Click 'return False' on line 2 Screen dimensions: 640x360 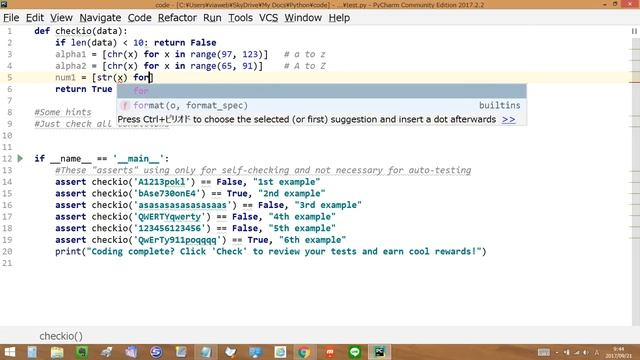pyautogui.click(x=185, y=42)
